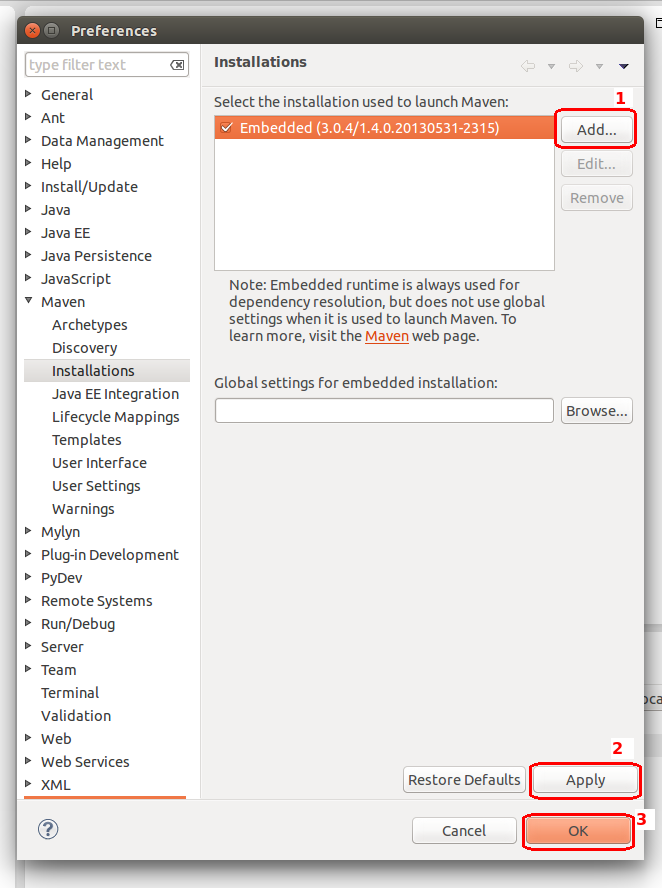Click the global settings path input field
The width and height of the screenshot is (662, 888).
coord(384,410)
